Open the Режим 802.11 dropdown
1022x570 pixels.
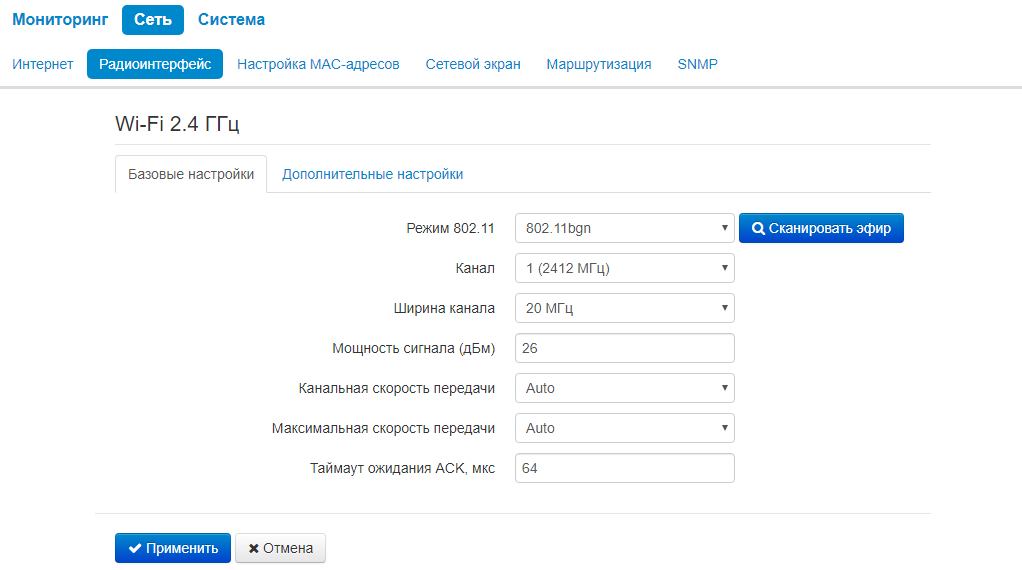624,228
